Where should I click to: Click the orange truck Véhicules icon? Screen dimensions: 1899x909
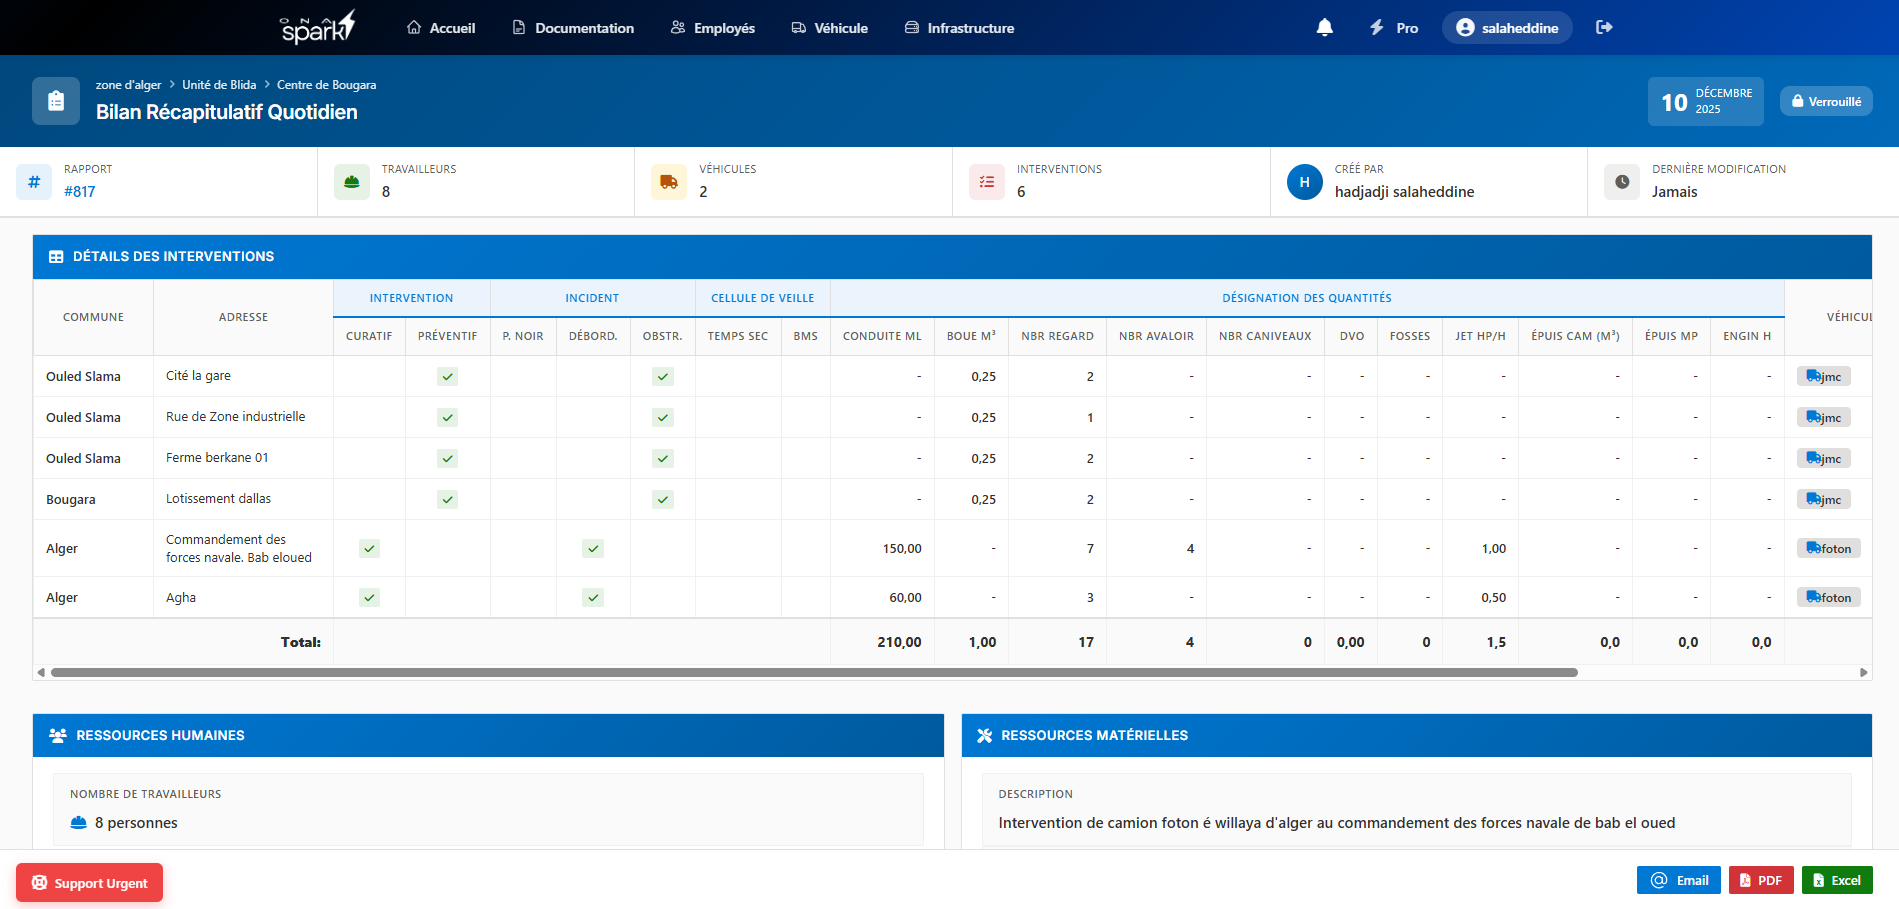[669, 182]
